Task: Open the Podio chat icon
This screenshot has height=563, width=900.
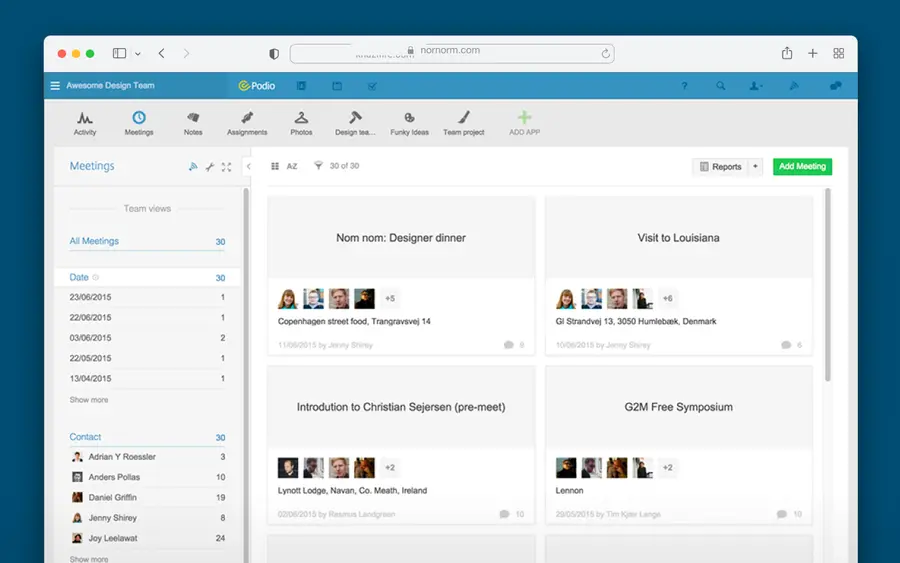Action: pyautogui.click(x=835, y=86)
